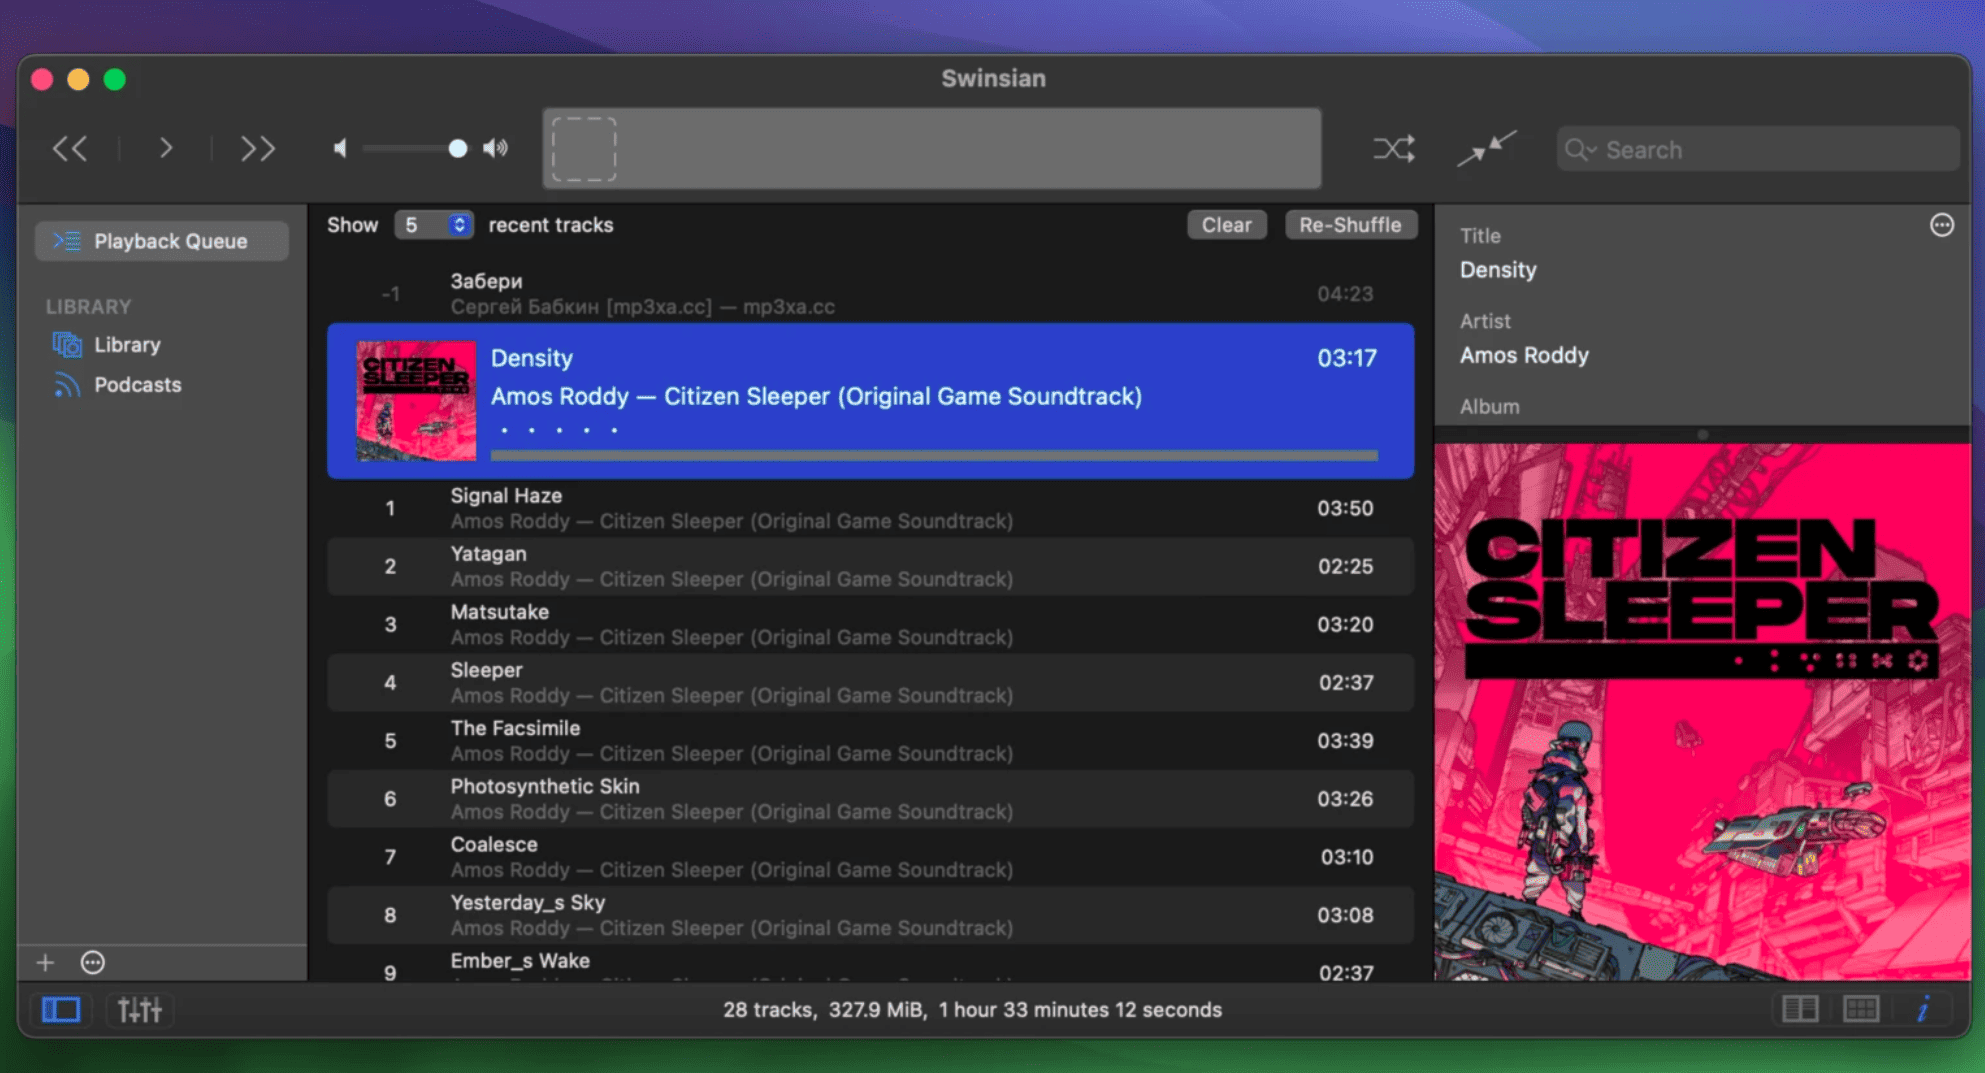
Task: Open recent tracks count stepper
Action: [x=433, y=225]
